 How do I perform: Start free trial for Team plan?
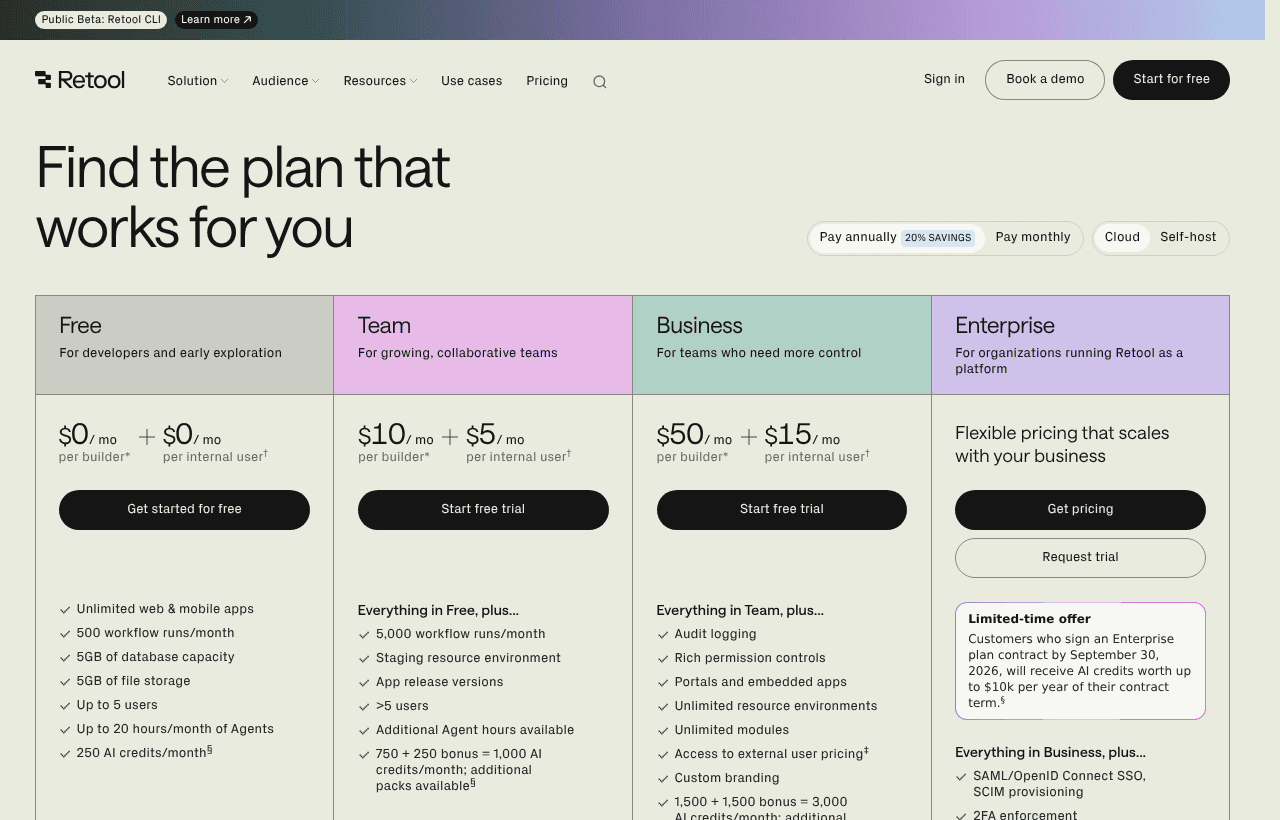pyautogui.click(x=483, y=510)
